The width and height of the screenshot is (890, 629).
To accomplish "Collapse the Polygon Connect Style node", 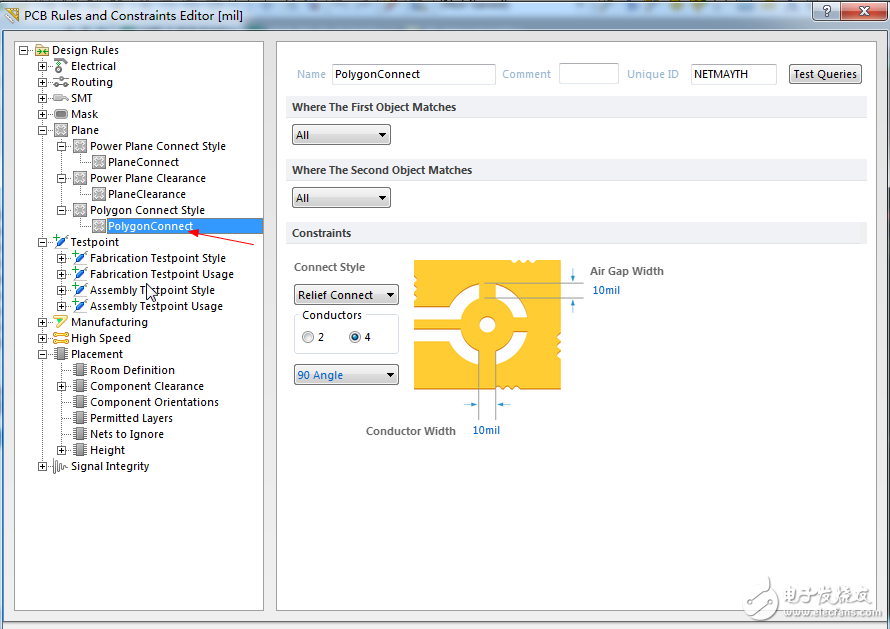I will click(x=61, y=211).
